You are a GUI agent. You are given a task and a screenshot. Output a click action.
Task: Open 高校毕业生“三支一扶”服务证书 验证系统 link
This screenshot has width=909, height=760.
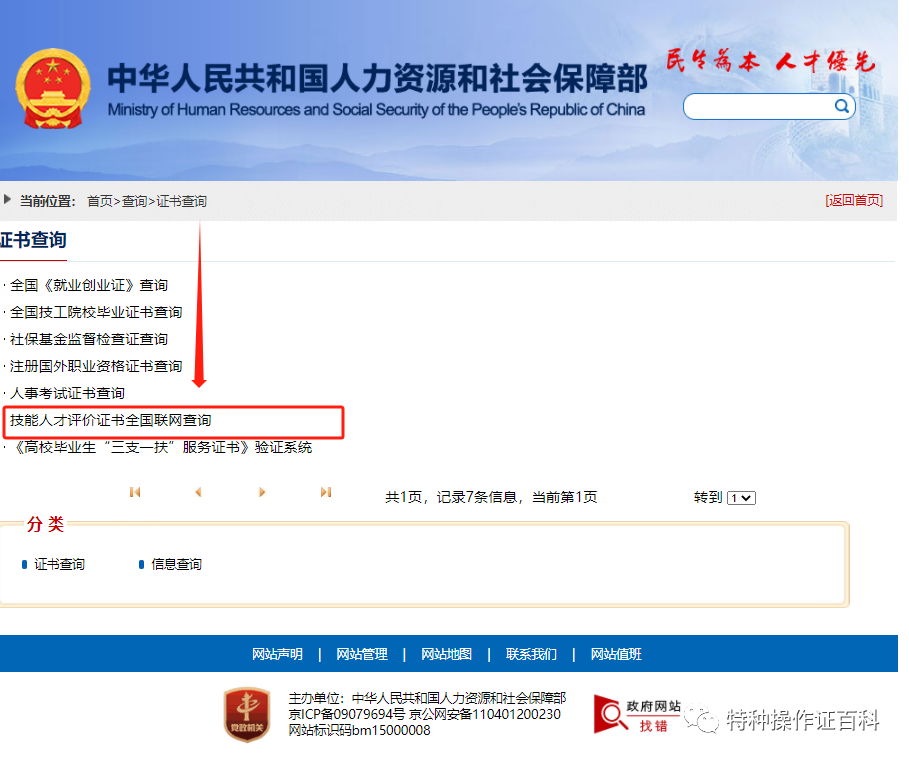[x=161, y=448]
